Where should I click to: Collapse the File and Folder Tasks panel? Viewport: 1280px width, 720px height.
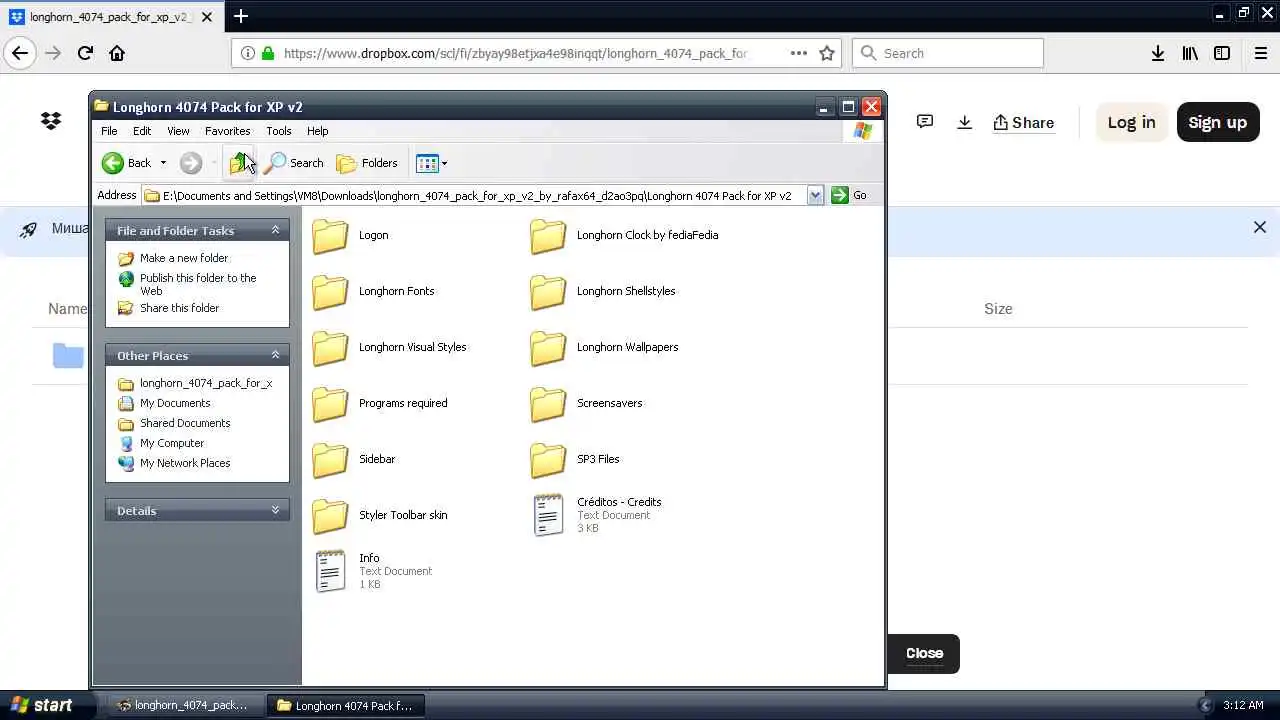coord(275,230)
